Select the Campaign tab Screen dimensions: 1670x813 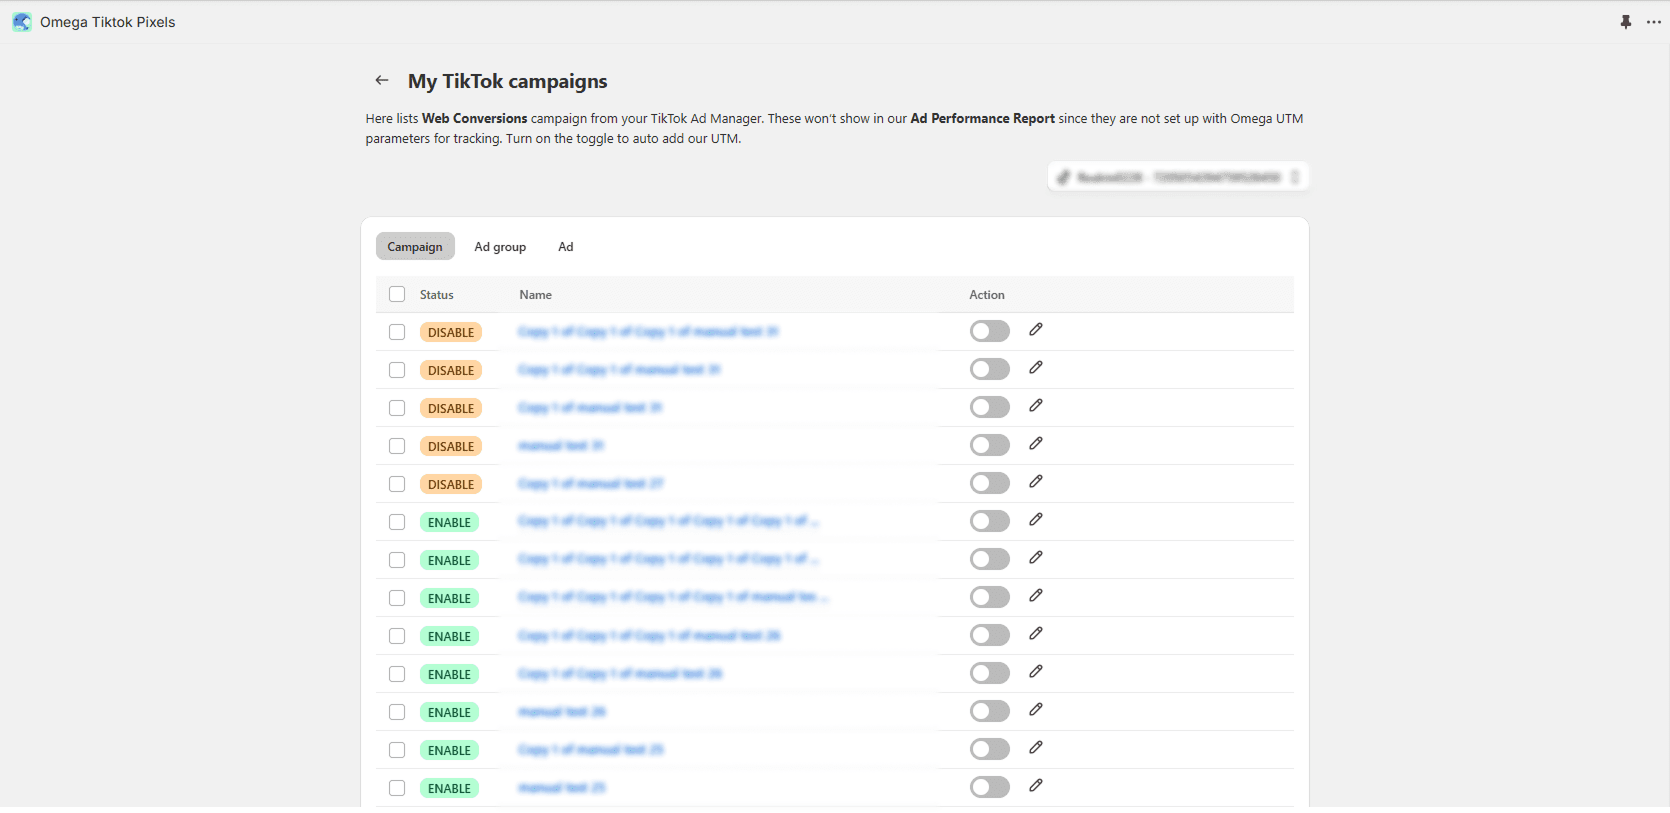415,247
